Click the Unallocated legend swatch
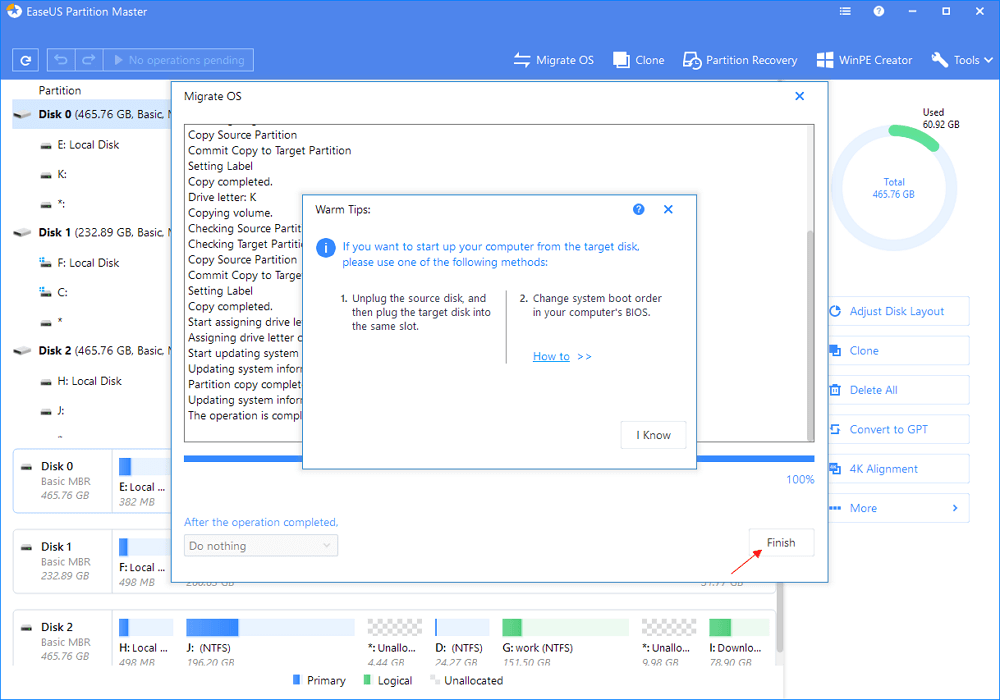Viewport: 1000px width, 700px height. (435, 680)
